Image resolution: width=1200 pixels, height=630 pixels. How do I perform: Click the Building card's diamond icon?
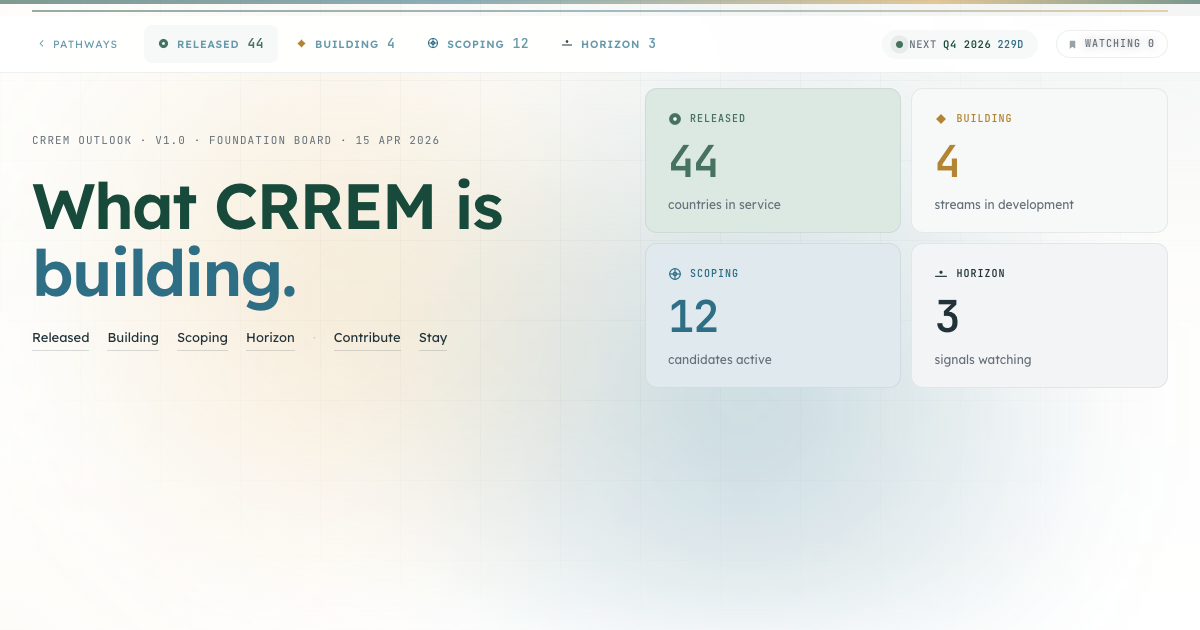point(941,119)
